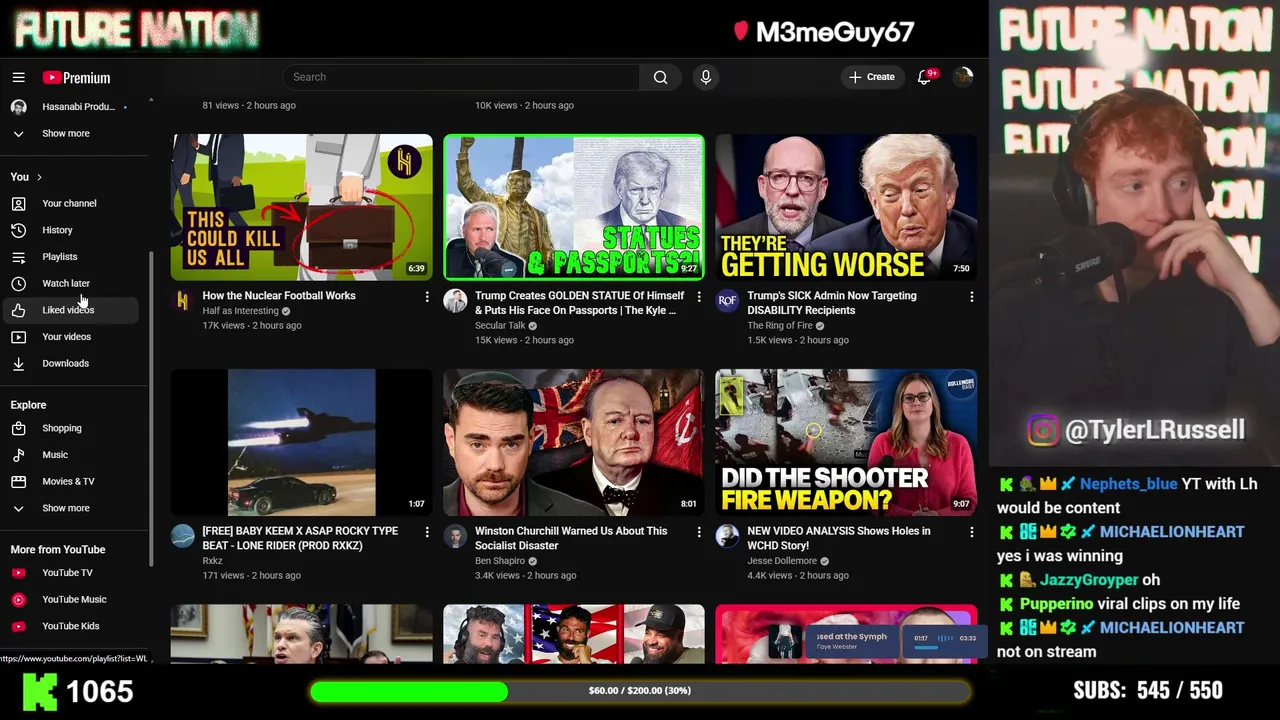Open Secular Talk channel avatar

point(455,301)
